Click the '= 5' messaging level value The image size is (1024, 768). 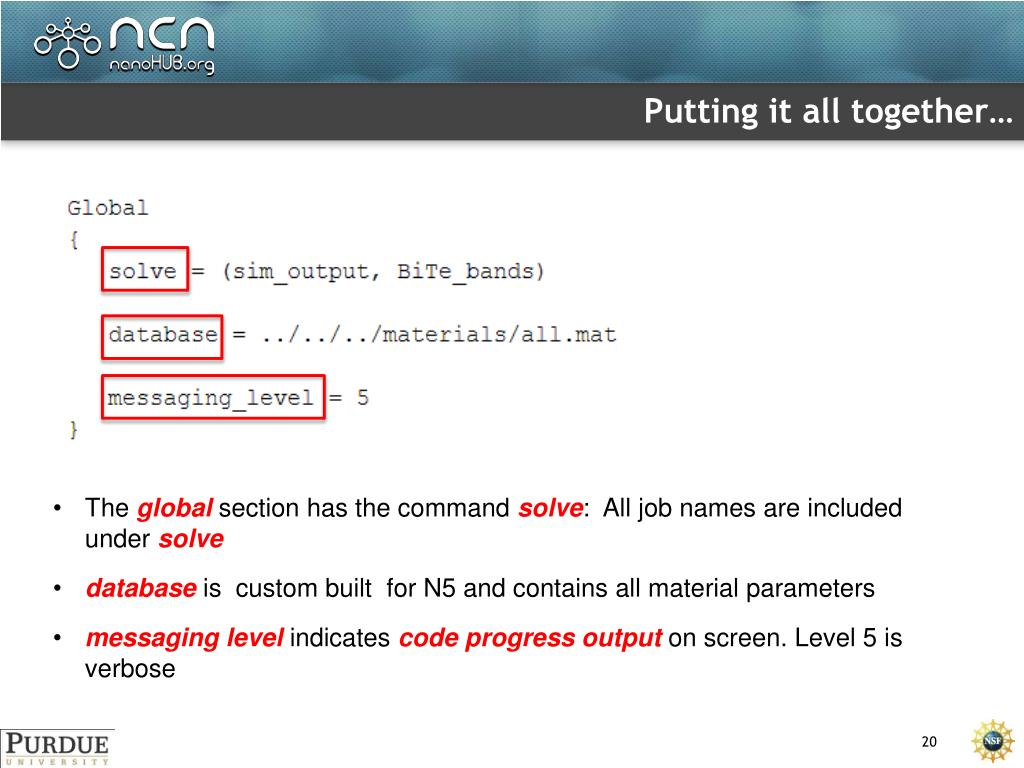[x=349, y=397]
